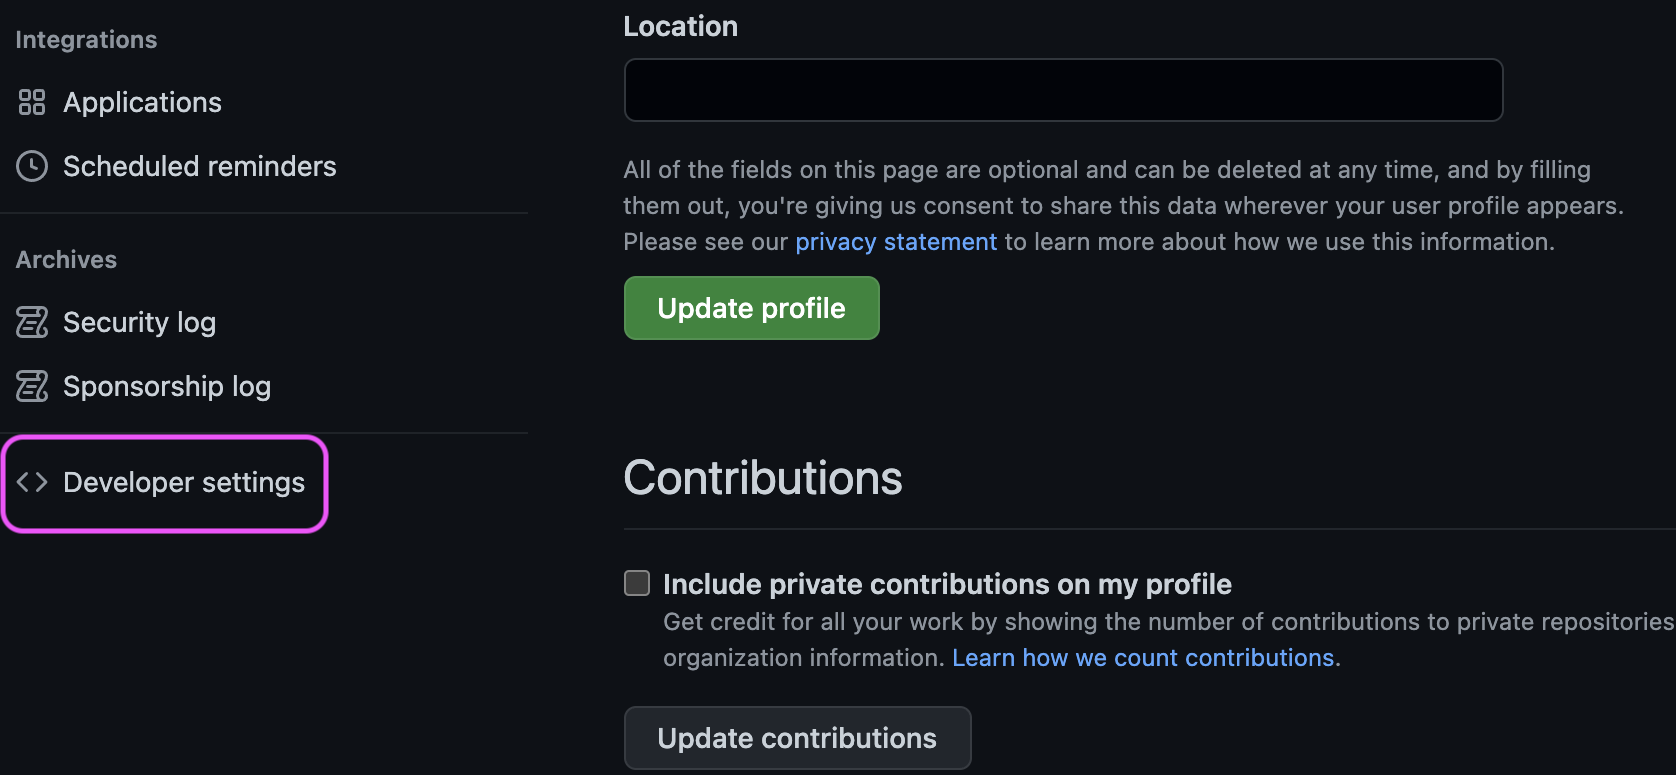
Task: Enable the Include private contributions checkbox
Action: (637, 583)
